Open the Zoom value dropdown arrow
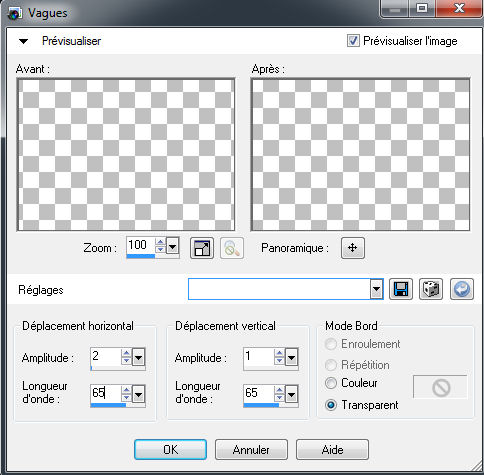The height and width of the screenshot is (475, 484). tap(172, 247)
